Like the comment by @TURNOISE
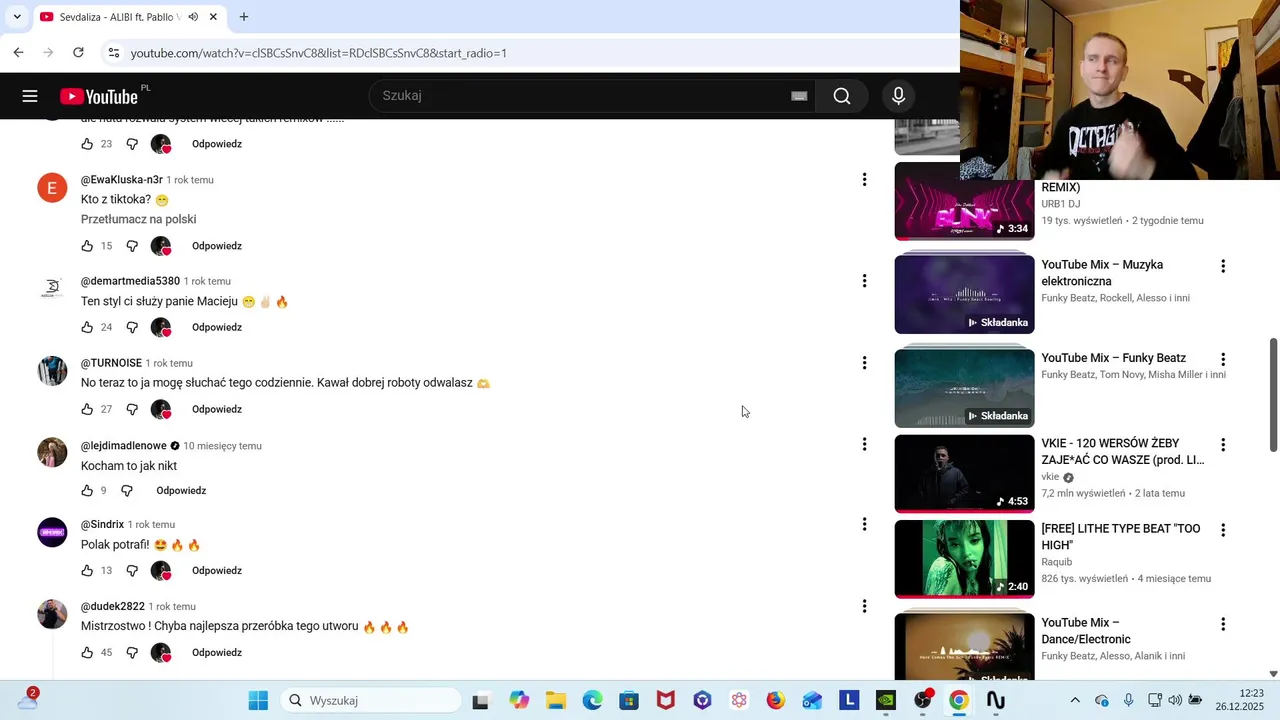Screen dimensions: 1280x720 coord(87,409)
